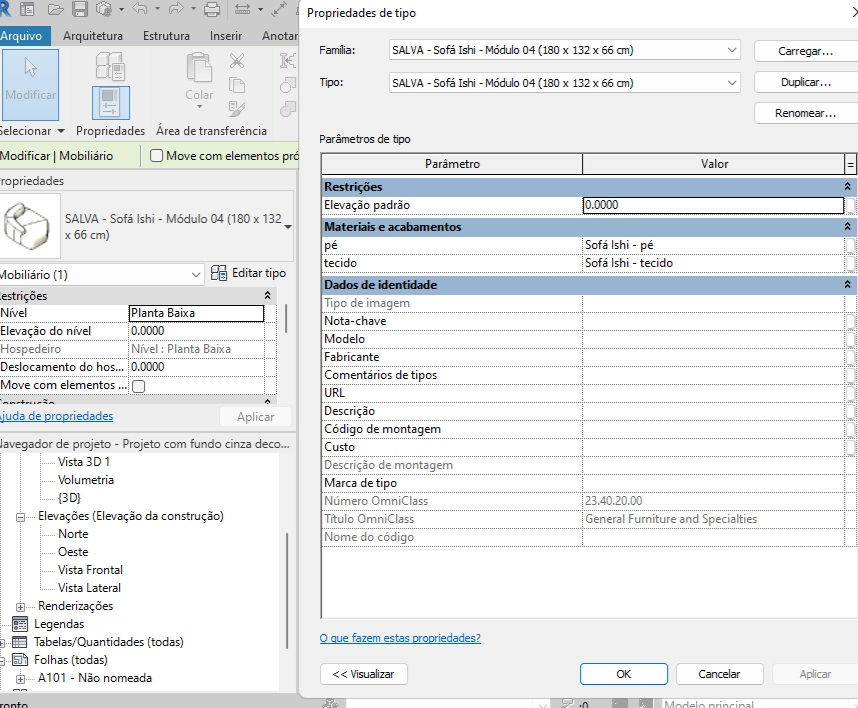Enable Move com elementos próximos in options bar
The width and height of the screenshot is (858, 708).
tap(156, 156)
